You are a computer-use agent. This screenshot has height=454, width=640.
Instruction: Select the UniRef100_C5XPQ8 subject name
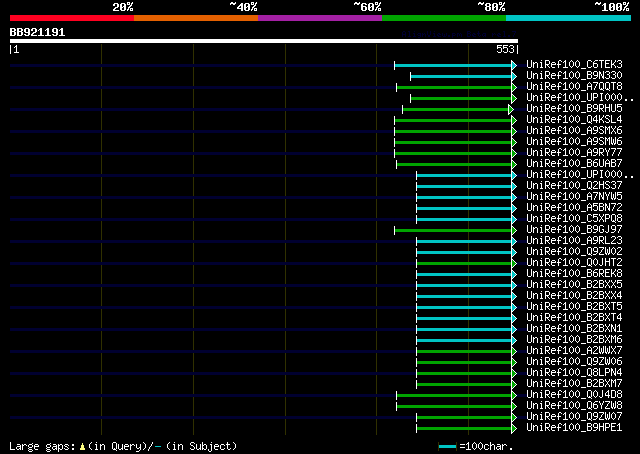574,219
